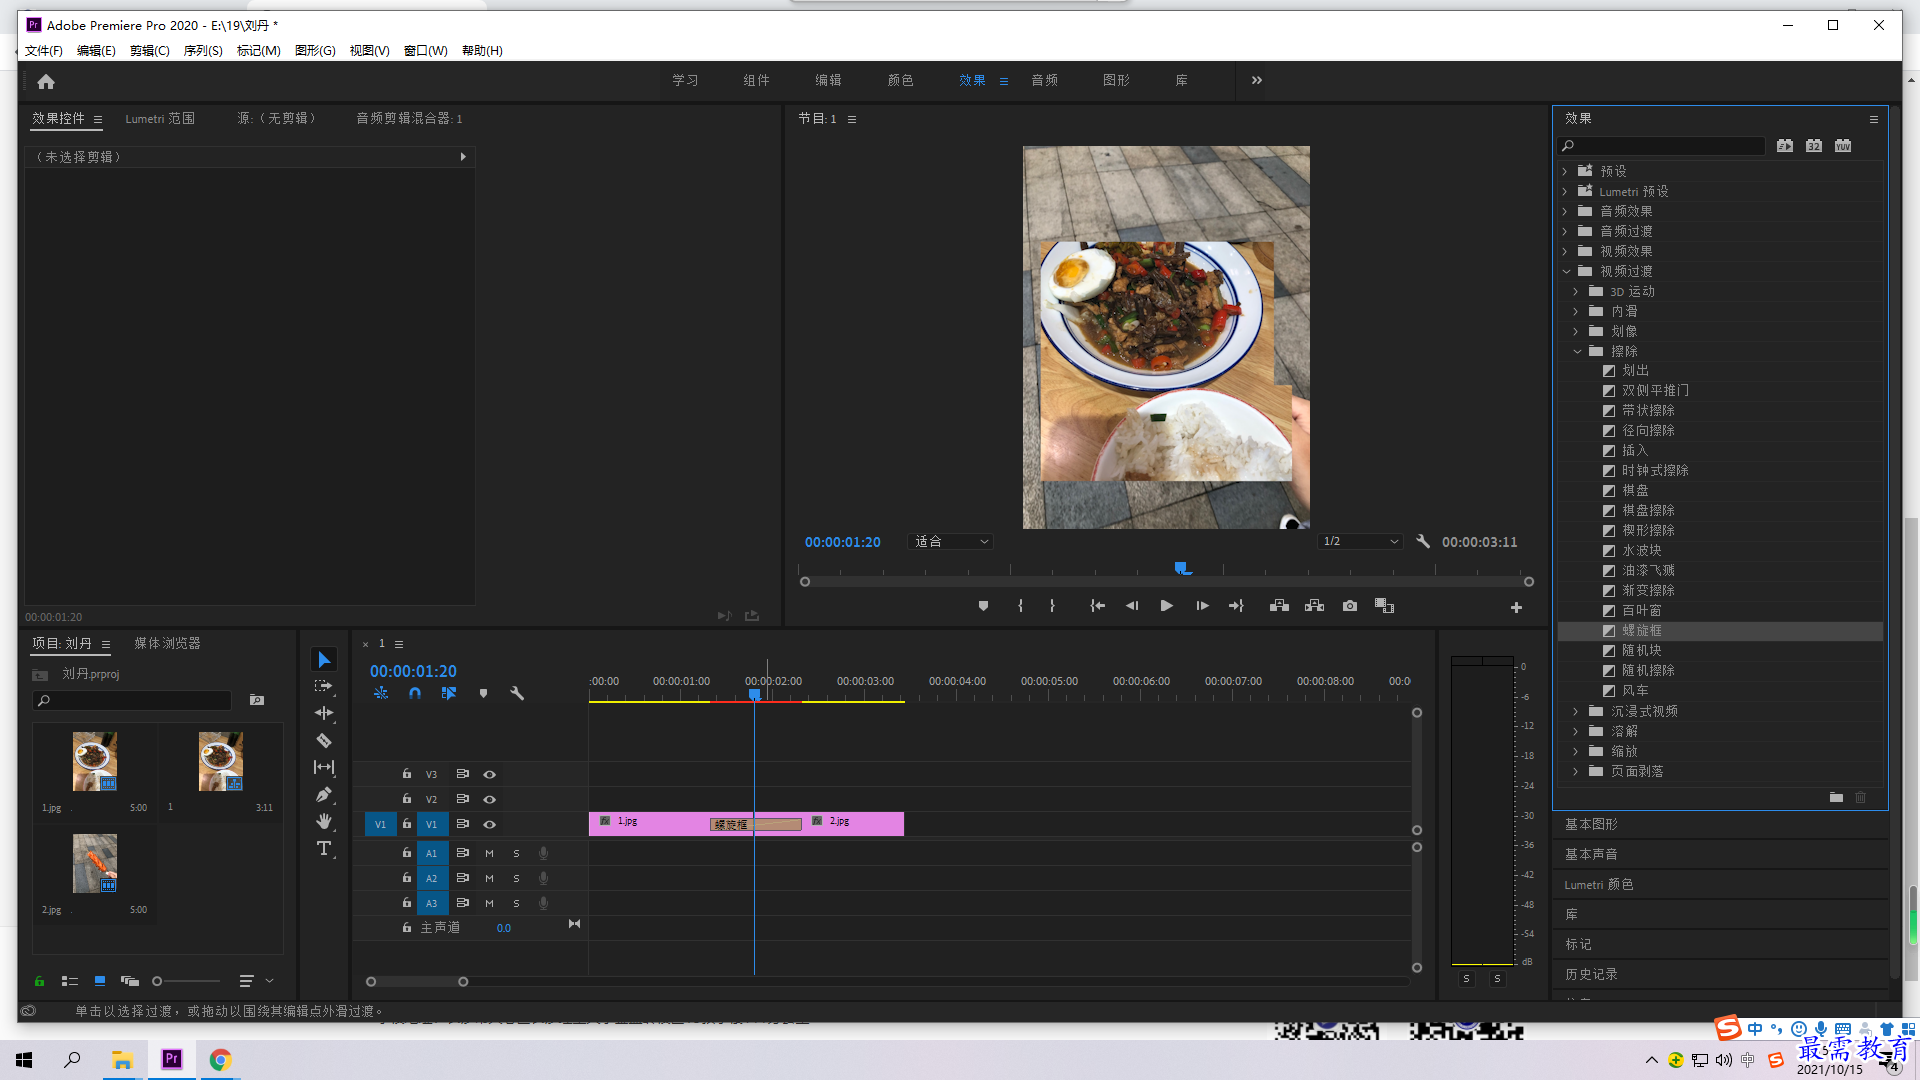Click the Add Marker button in Program monitor
1920x1080 pixels.
(x=983, y=606)
